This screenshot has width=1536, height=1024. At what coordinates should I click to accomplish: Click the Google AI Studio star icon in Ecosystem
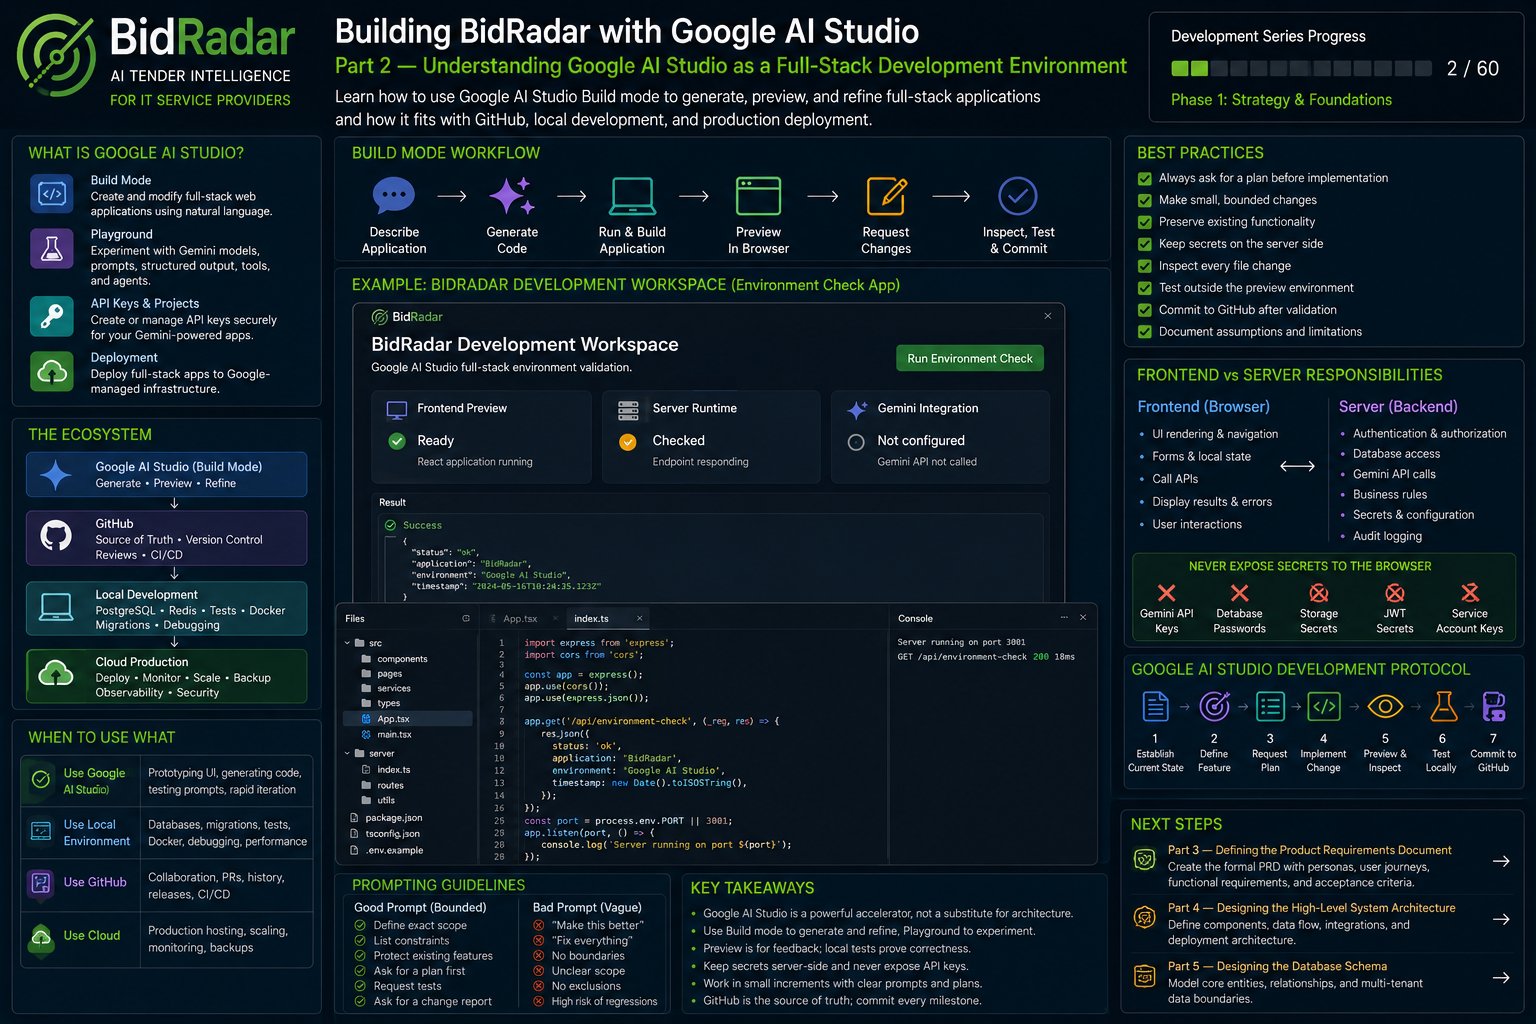click(56, 474)
